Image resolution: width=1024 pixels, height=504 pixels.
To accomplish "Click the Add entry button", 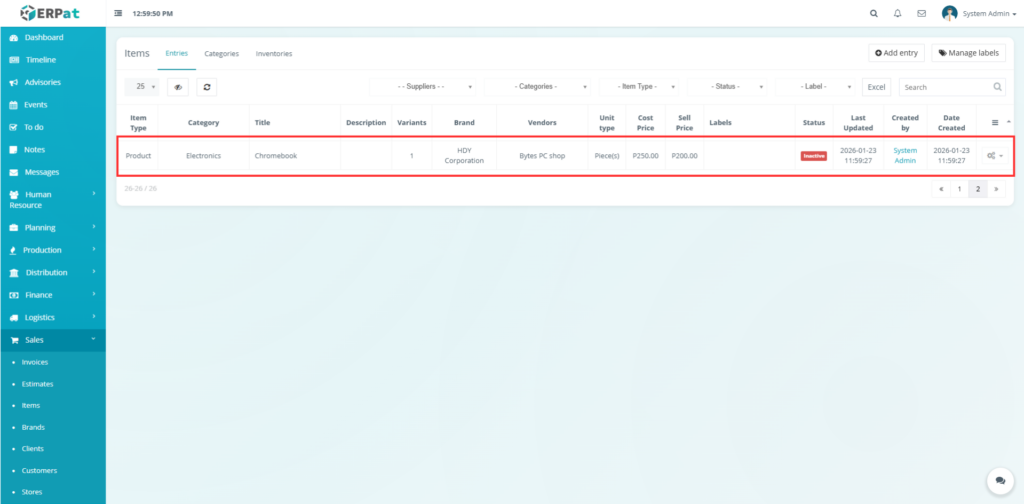I will click(895, 53).
